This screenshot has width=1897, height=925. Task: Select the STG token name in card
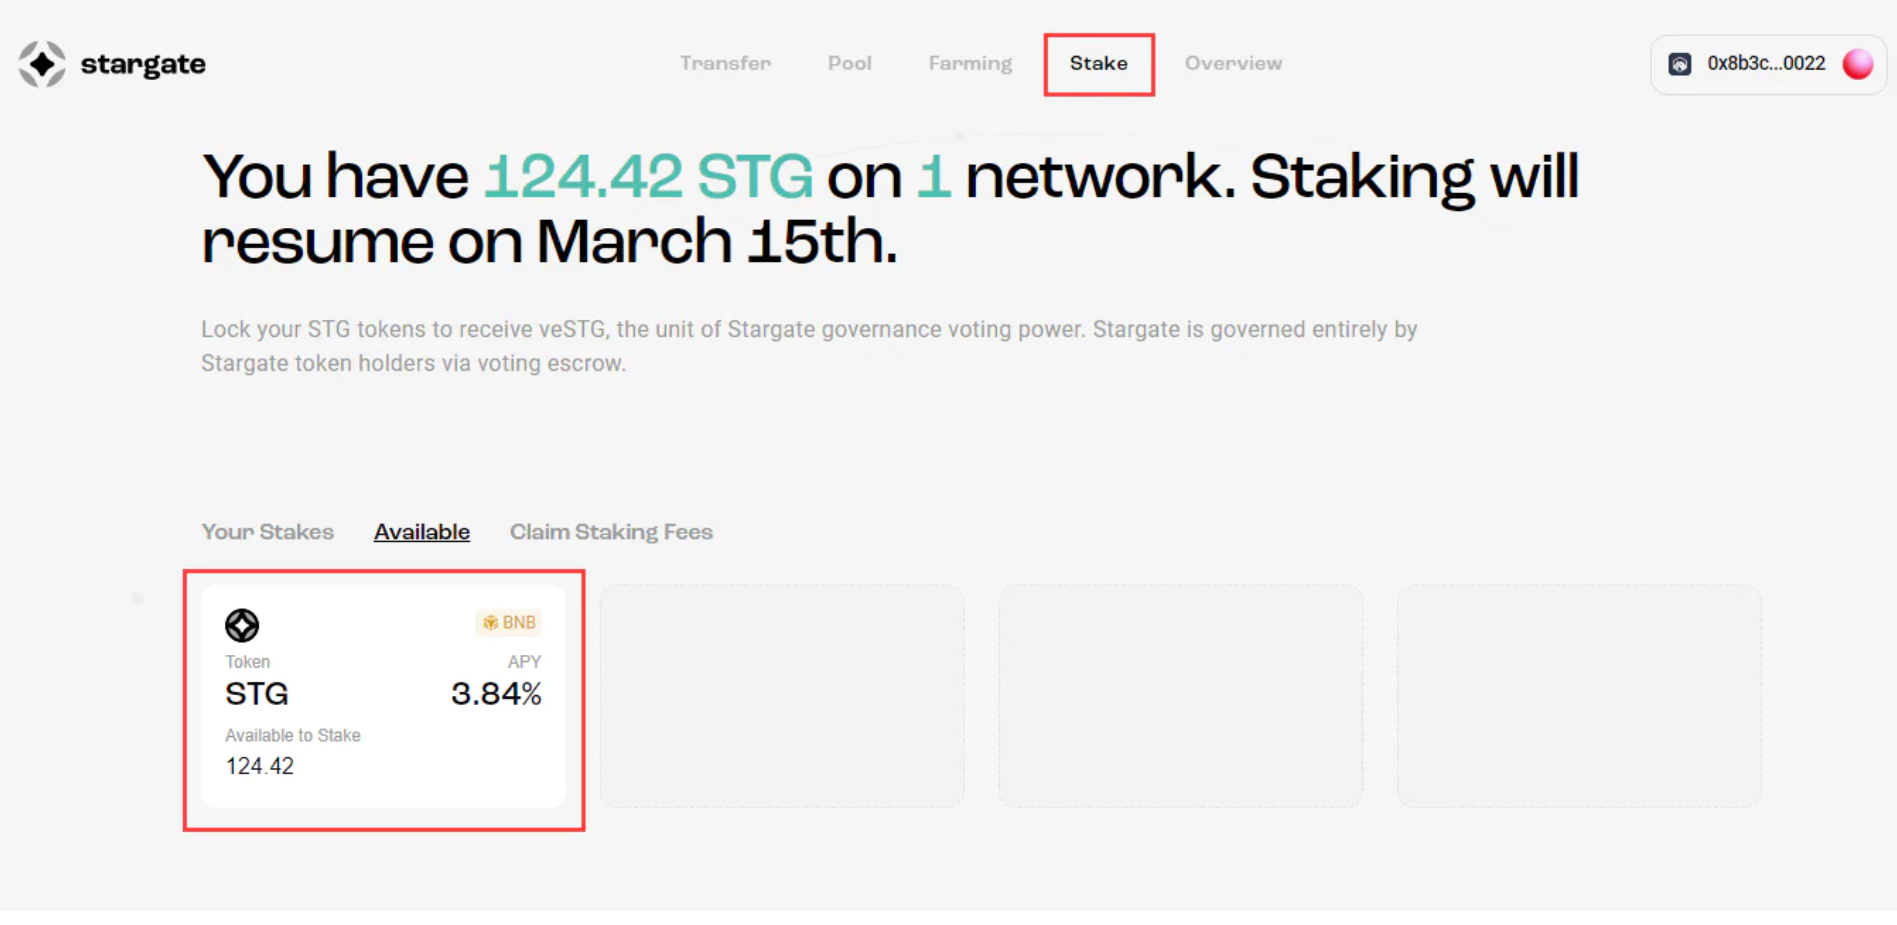[x=257, y=693]
